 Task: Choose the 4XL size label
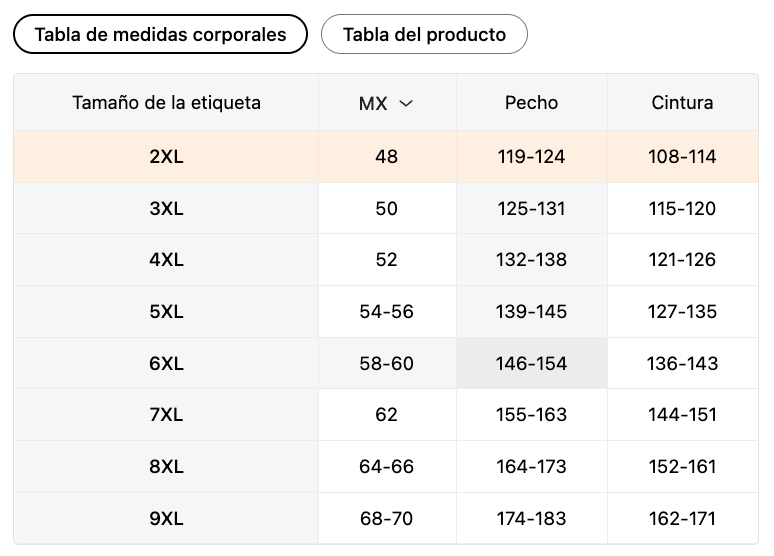tap(166, 260)
